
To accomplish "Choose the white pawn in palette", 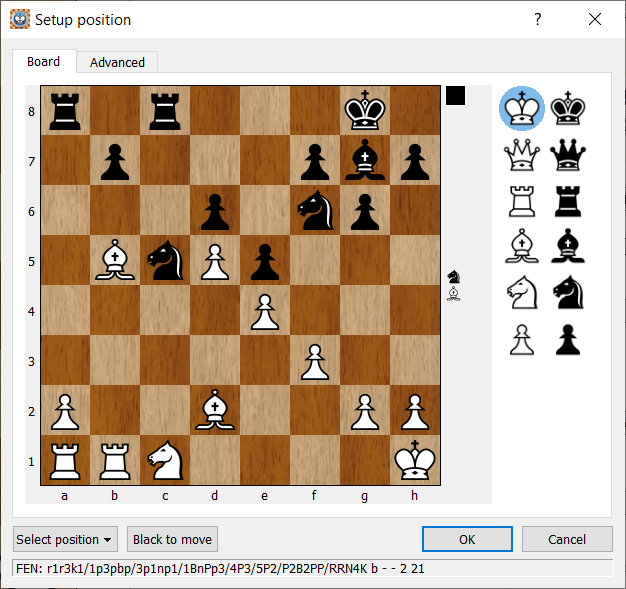I will pos(521,339).
